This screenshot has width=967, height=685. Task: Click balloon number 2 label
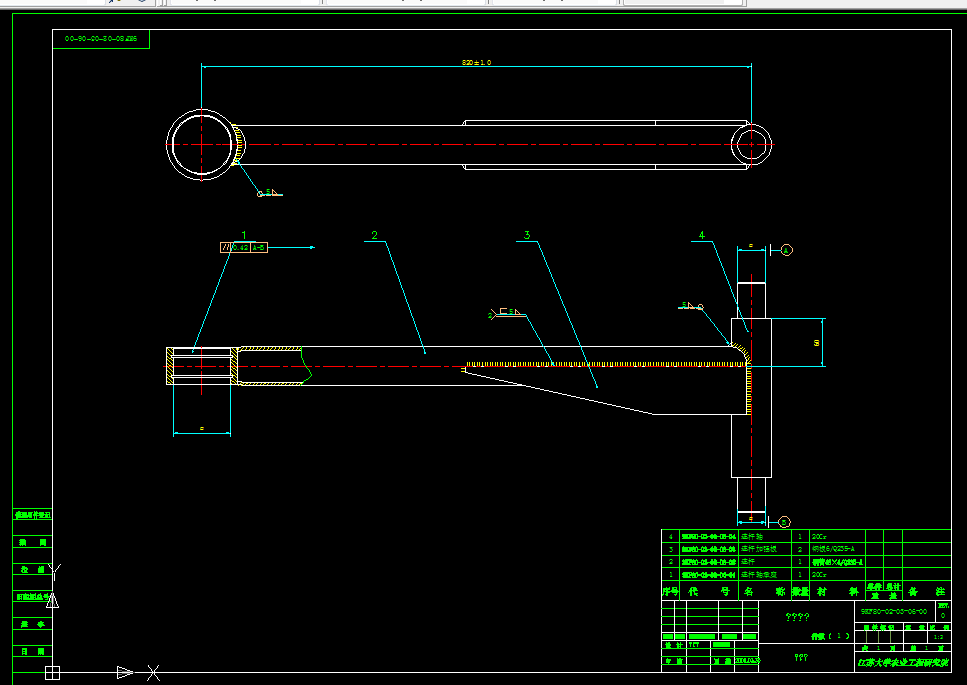pos(374,235)
